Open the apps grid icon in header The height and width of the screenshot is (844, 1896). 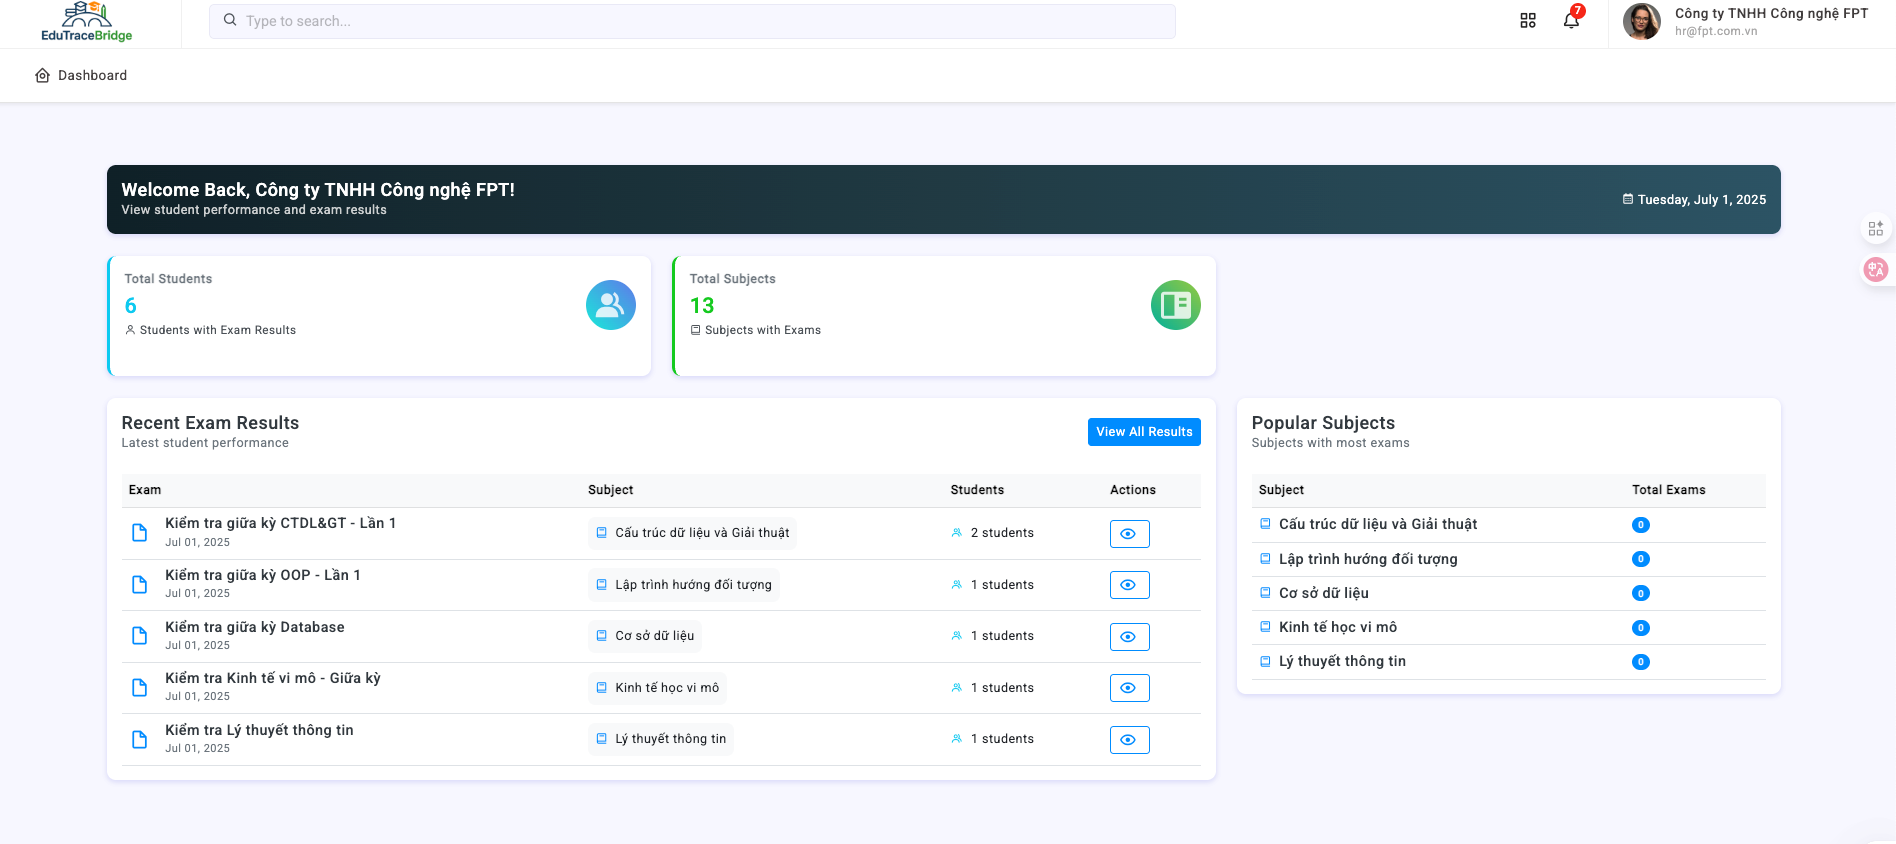[1527, 21]
